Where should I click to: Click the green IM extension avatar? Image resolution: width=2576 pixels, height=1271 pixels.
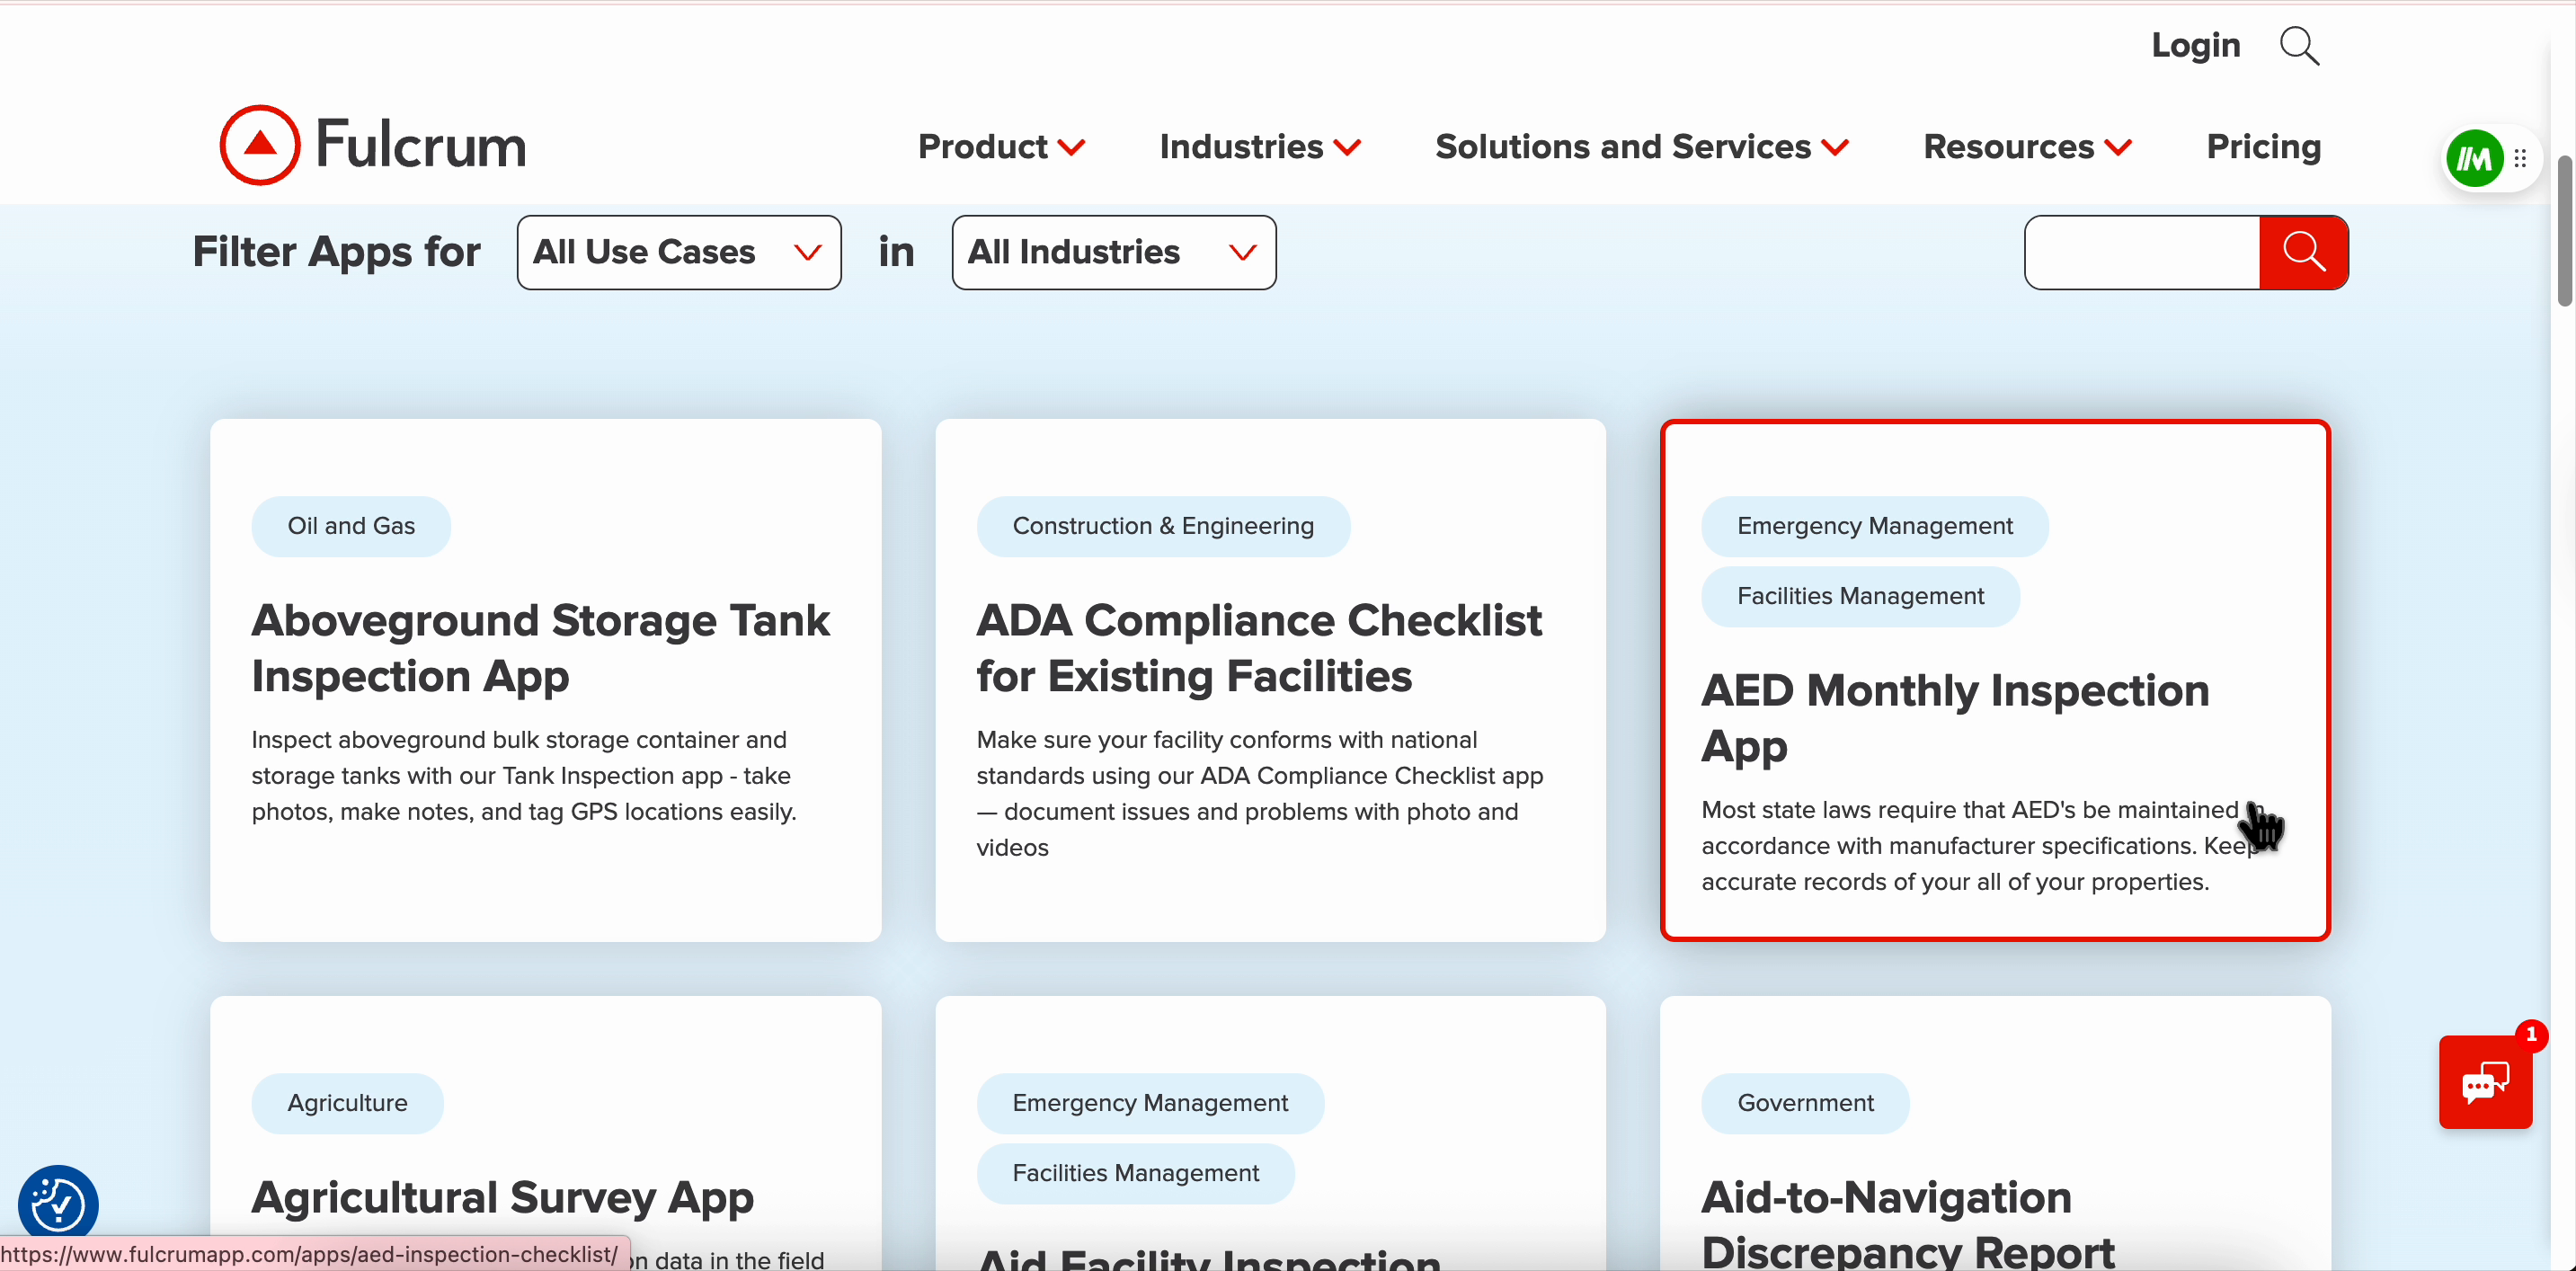[2474, 159]
